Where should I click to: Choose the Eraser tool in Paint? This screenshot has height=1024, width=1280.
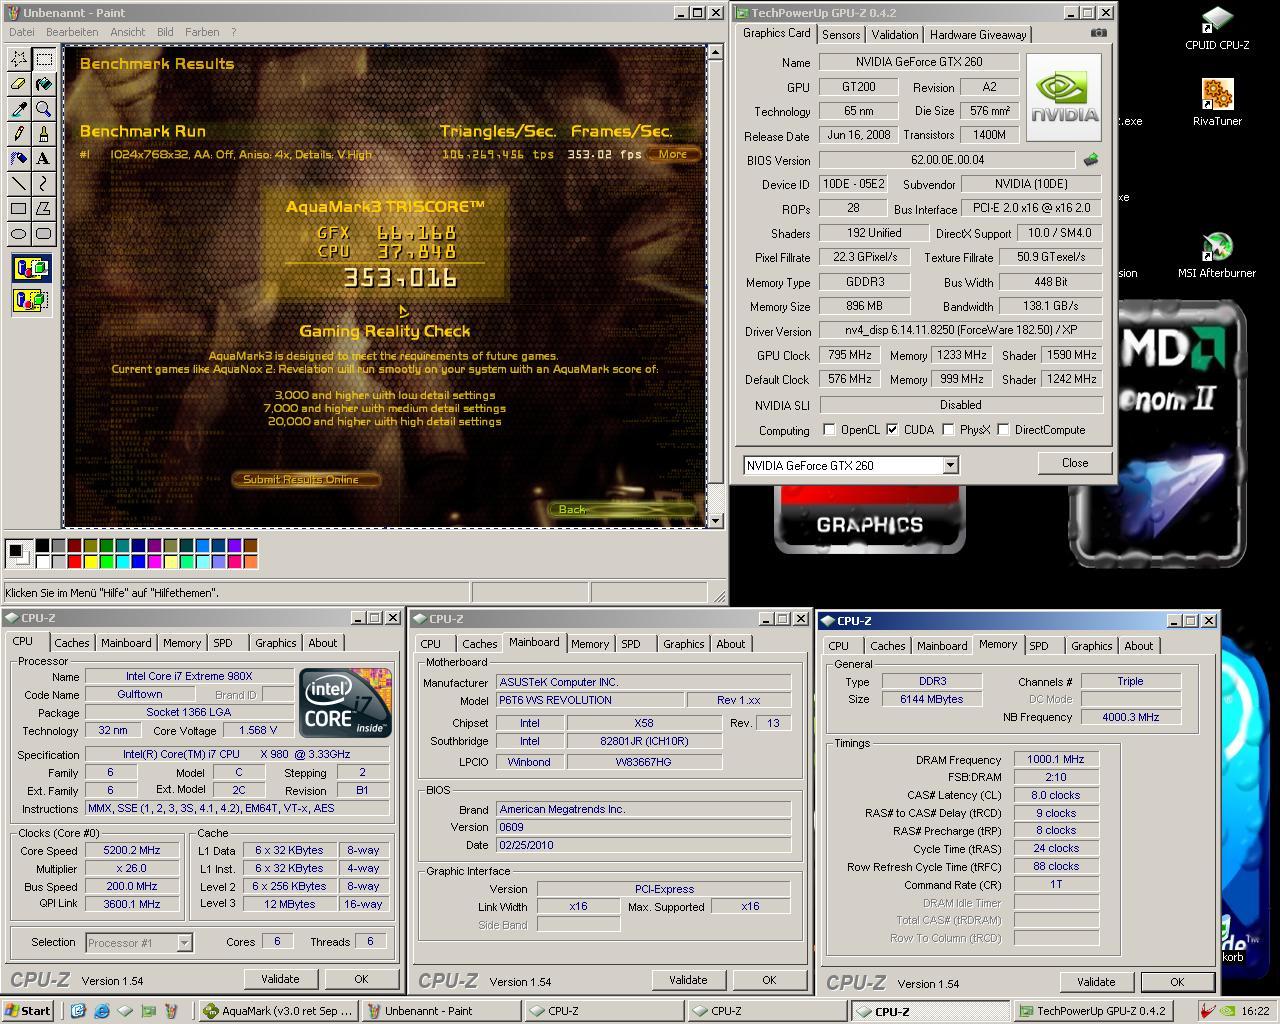click(x=19, y=84)
